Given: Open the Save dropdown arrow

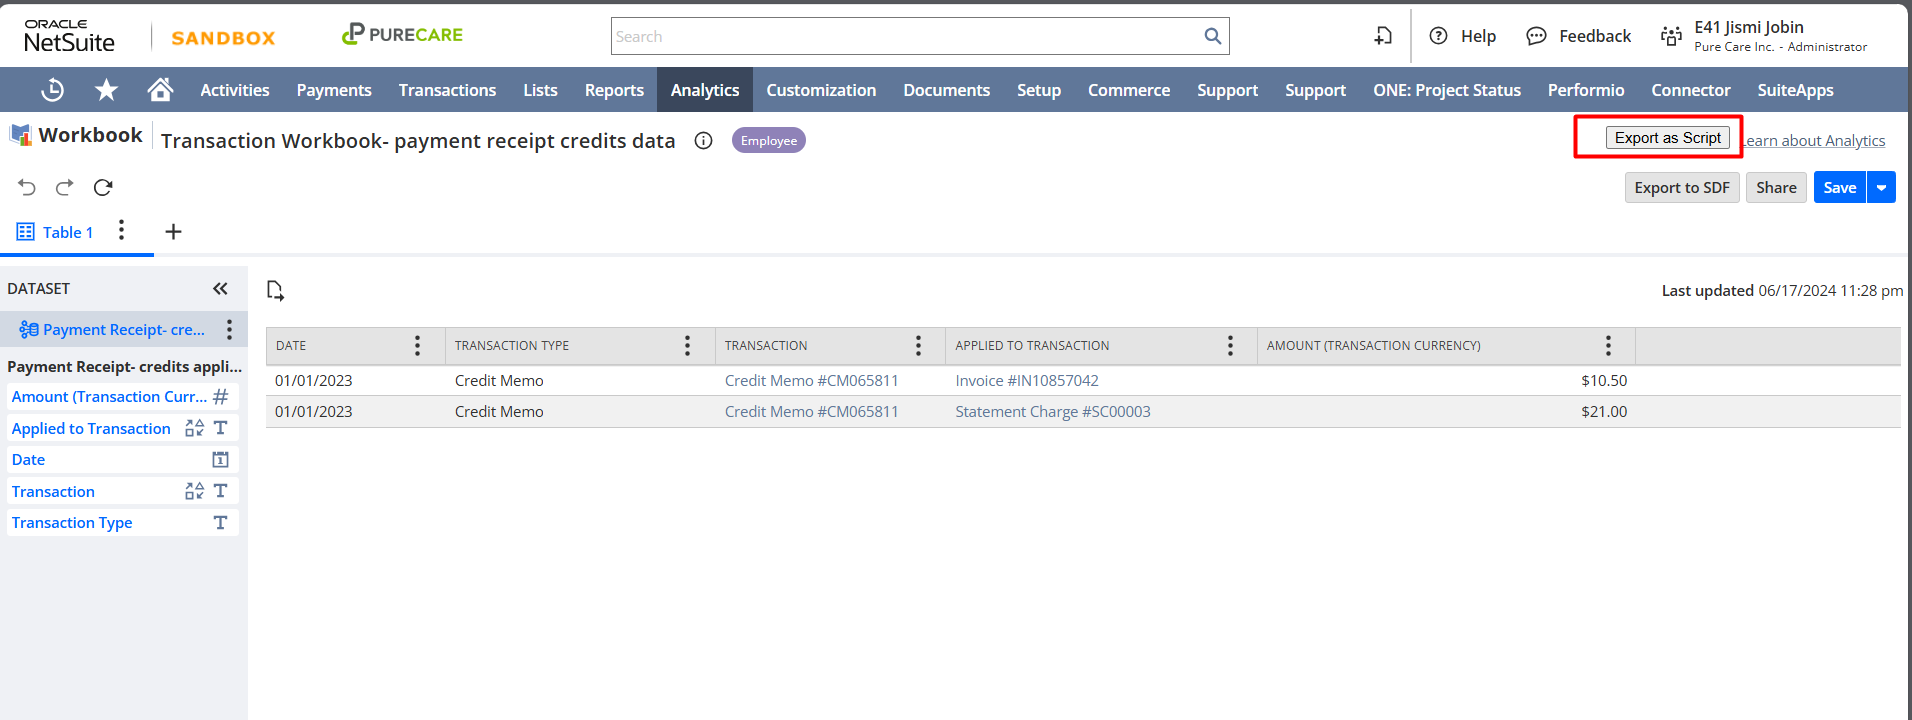Looking at the screenshot, I should click(x=1881, y=188).
